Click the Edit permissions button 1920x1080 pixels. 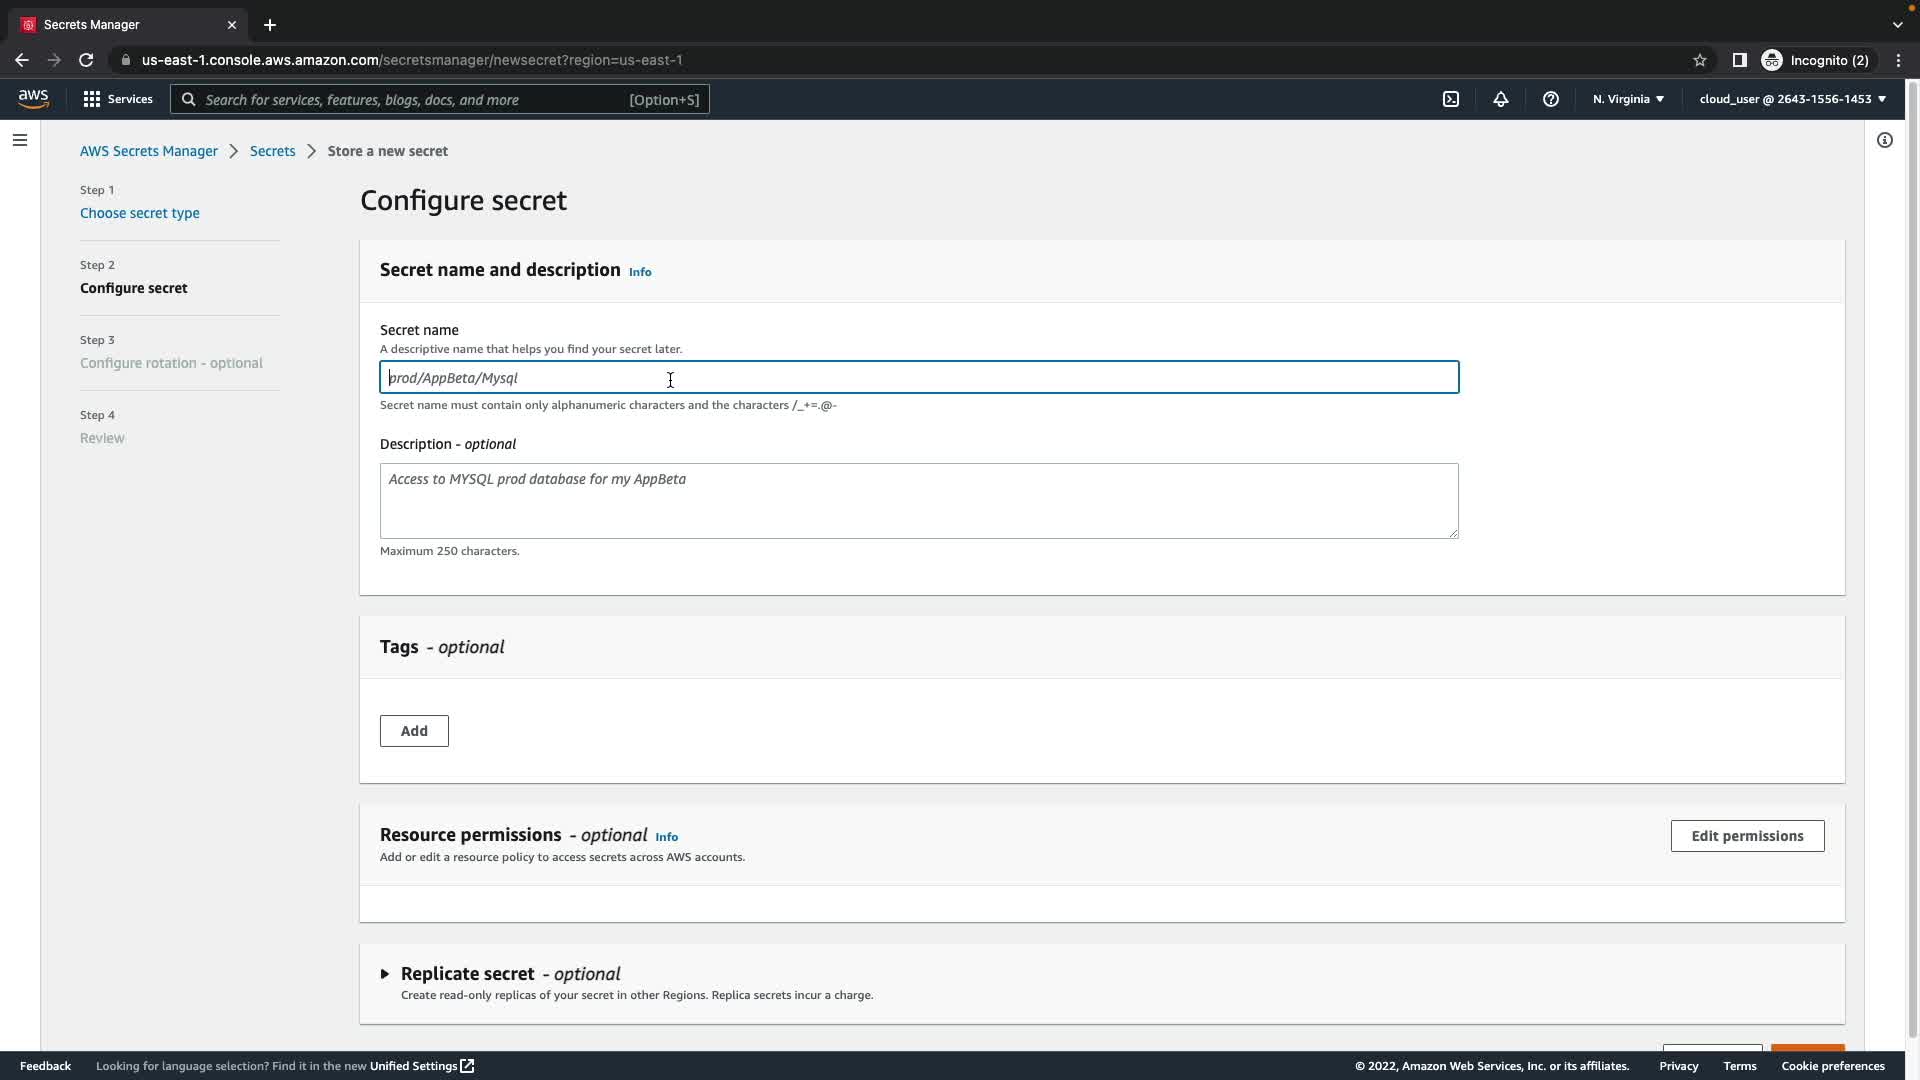1747,836
